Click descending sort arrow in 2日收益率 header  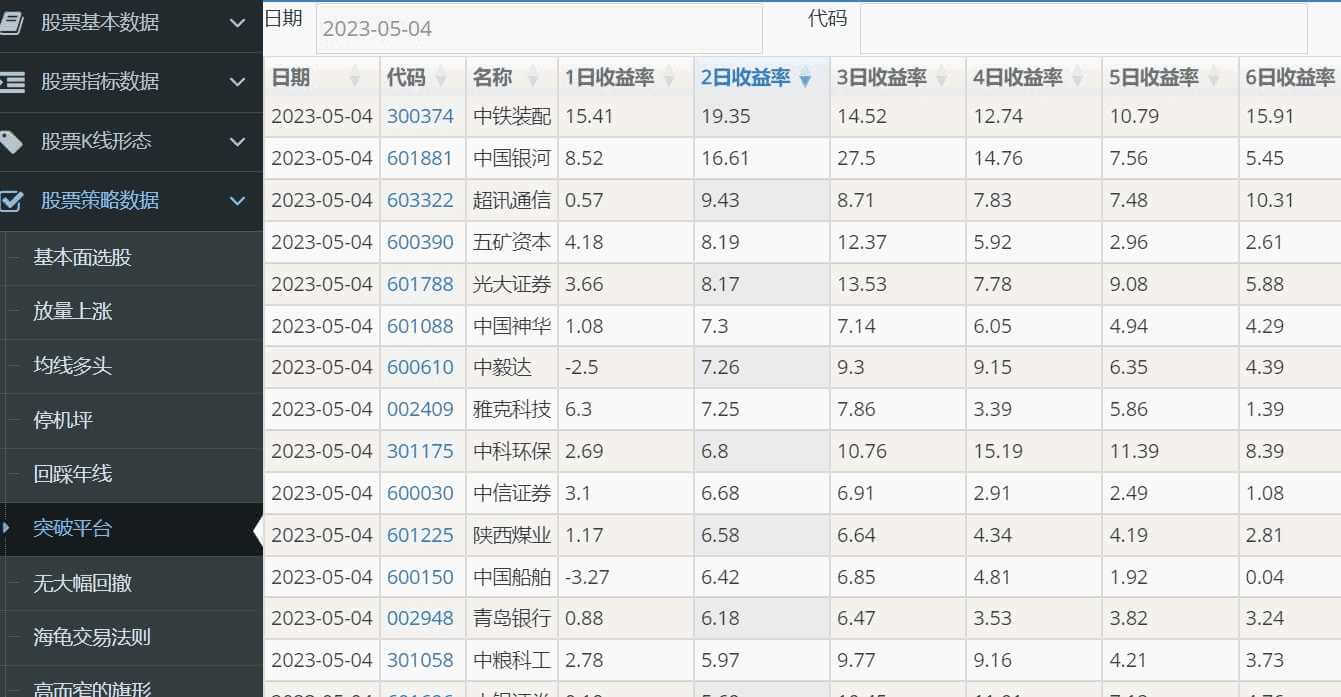pos(805,79)
